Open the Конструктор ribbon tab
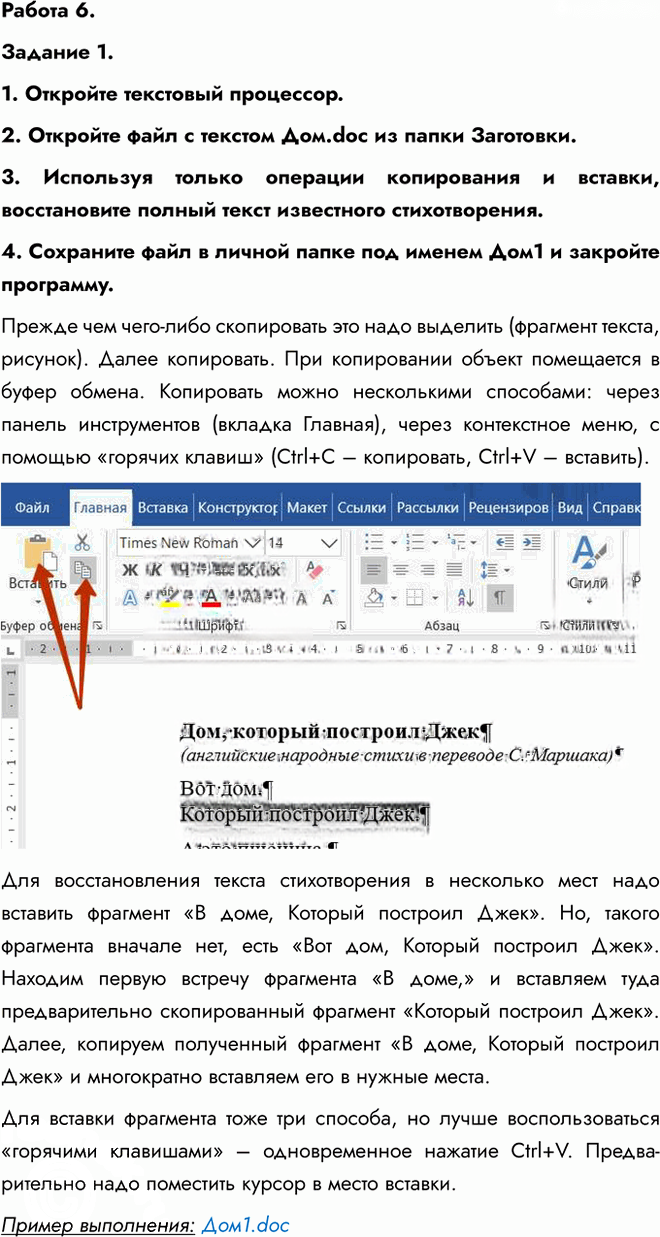The image size is (660, 1237). (237, 508)
